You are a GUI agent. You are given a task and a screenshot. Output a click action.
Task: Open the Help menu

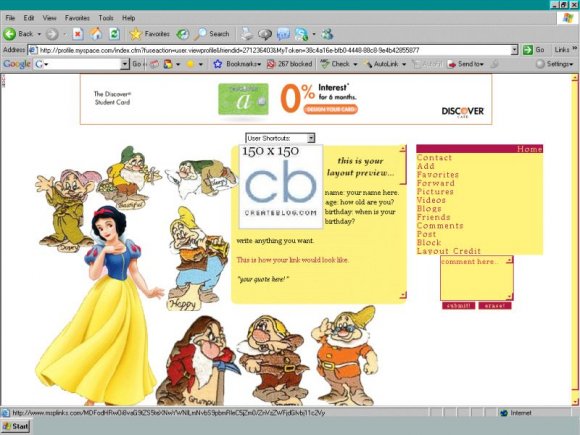[x=128, y=18]
